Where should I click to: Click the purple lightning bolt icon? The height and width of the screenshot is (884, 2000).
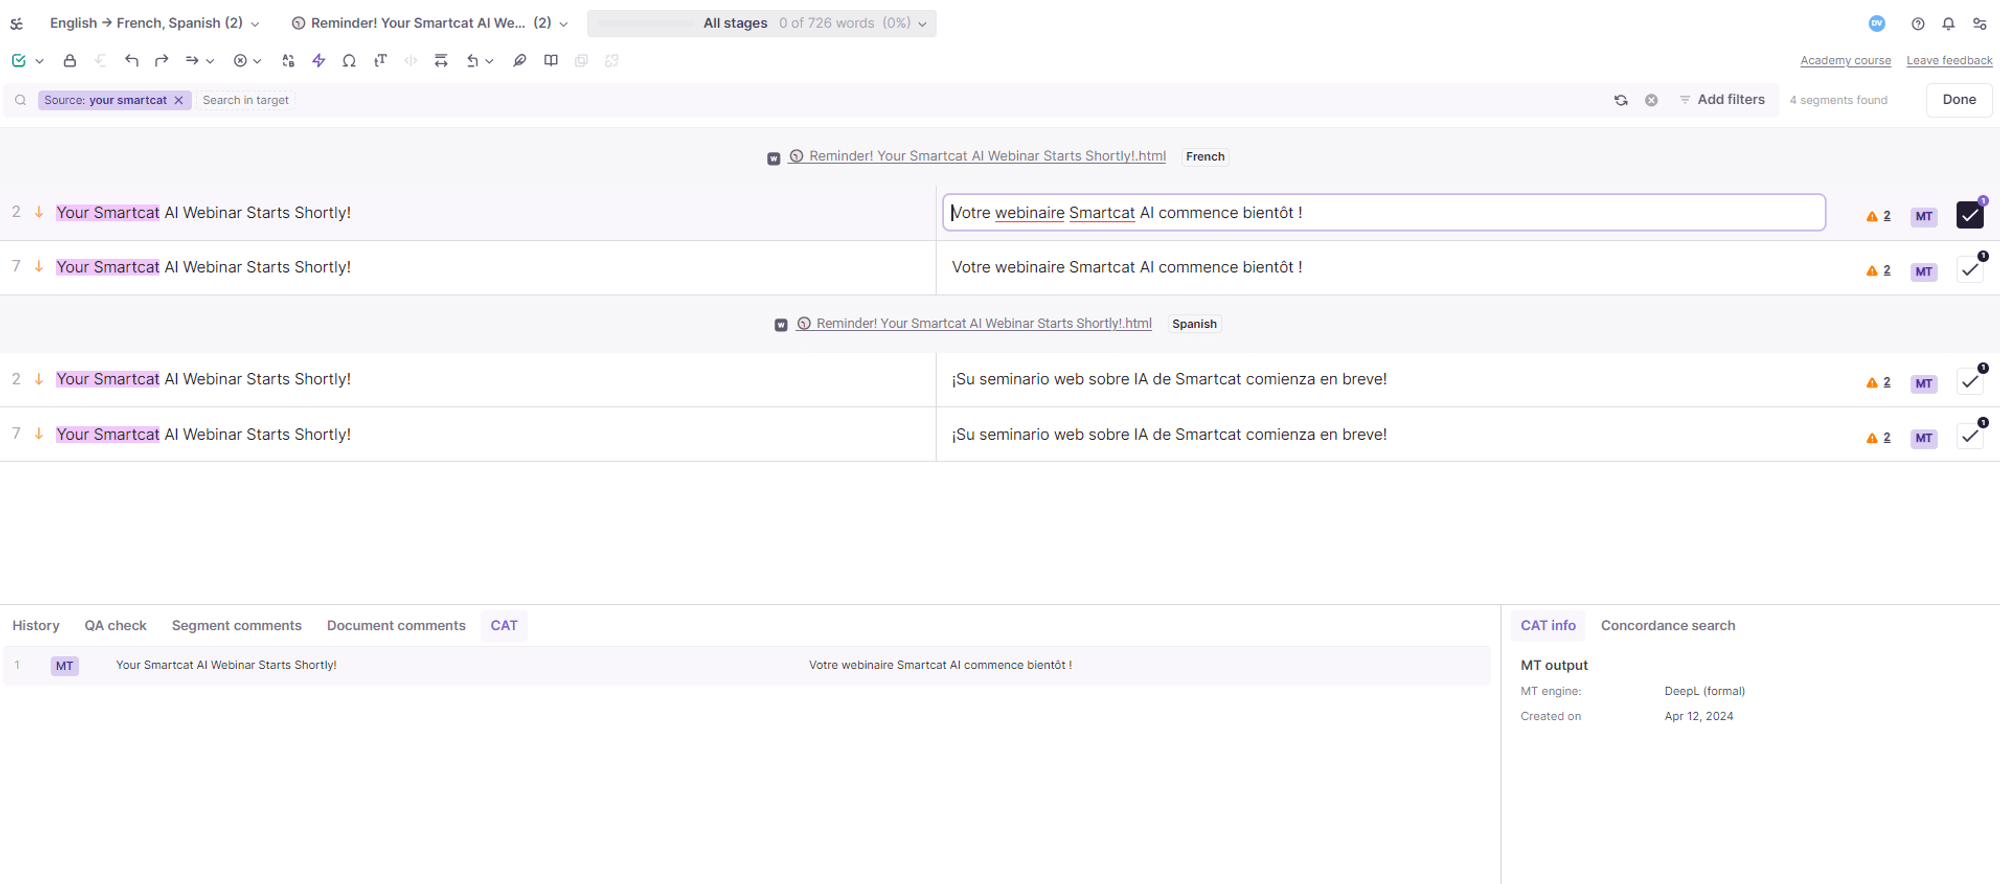coord(319,61)
